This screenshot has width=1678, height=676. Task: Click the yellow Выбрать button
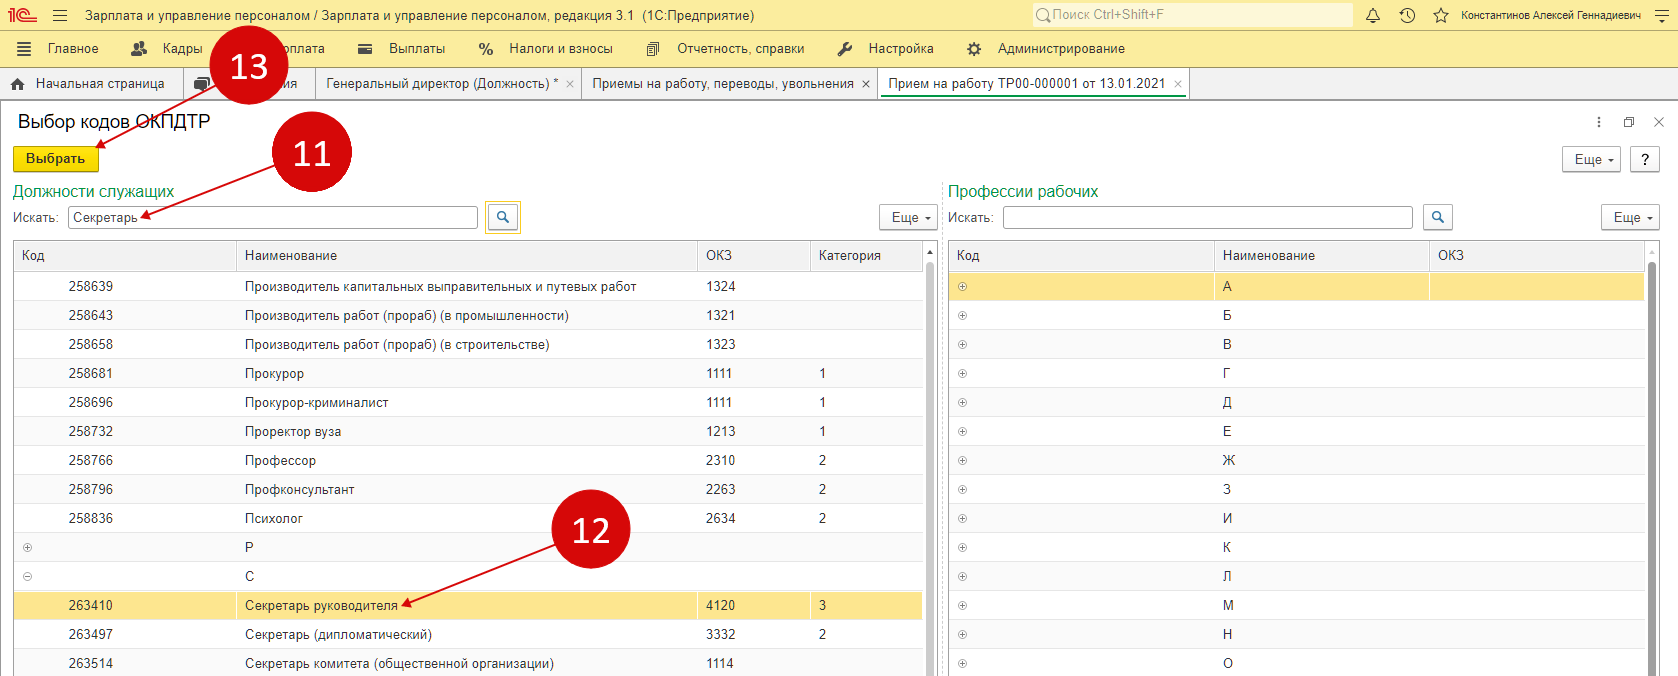[56, 159]
